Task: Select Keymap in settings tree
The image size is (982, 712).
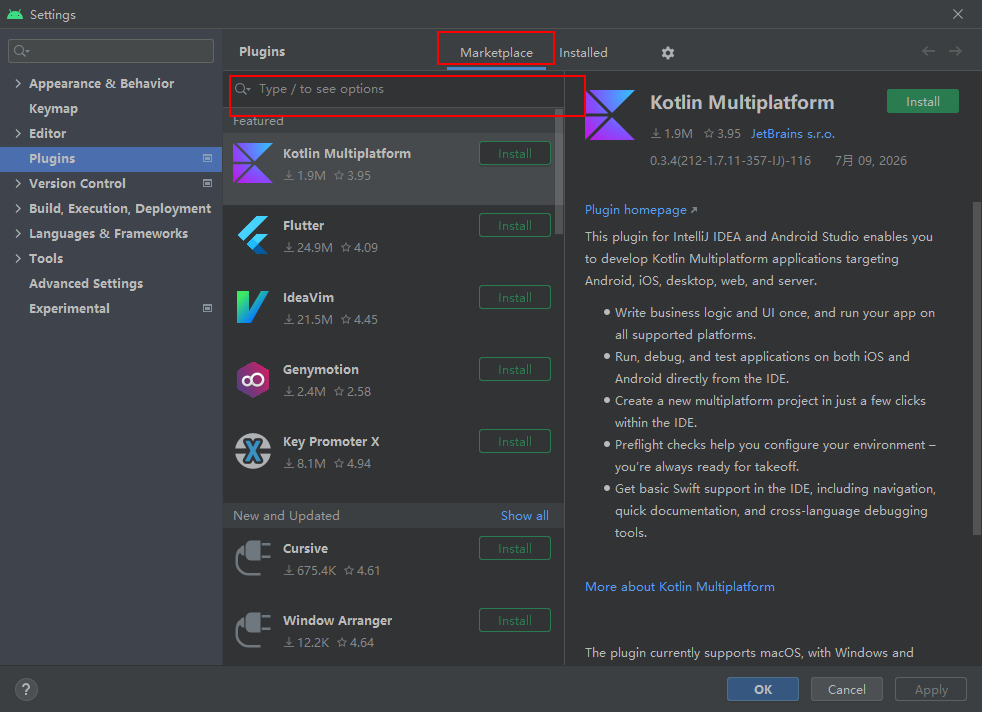Action: (x=53, y=108)
